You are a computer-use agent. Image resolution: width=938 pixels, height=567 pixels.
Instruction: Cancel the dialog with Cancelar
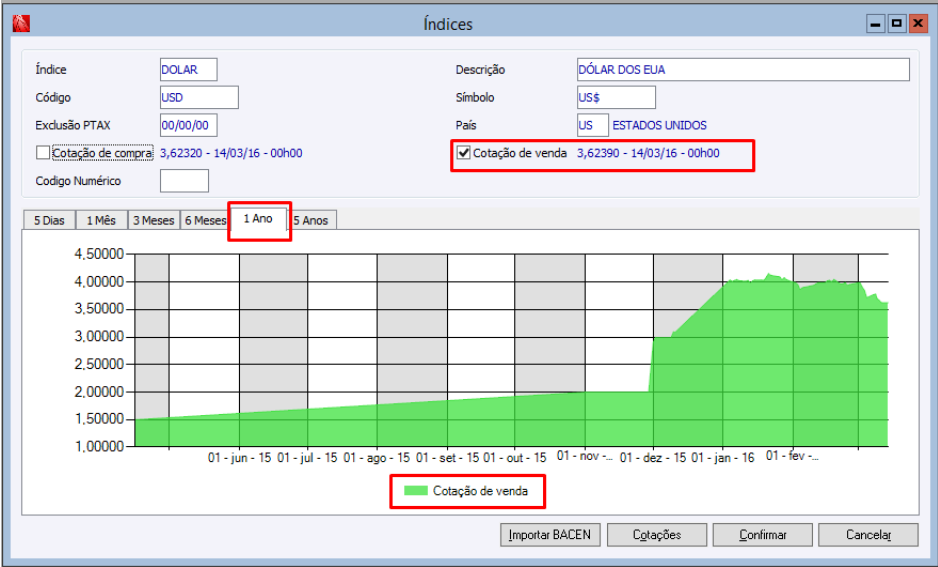coord(868,535)
